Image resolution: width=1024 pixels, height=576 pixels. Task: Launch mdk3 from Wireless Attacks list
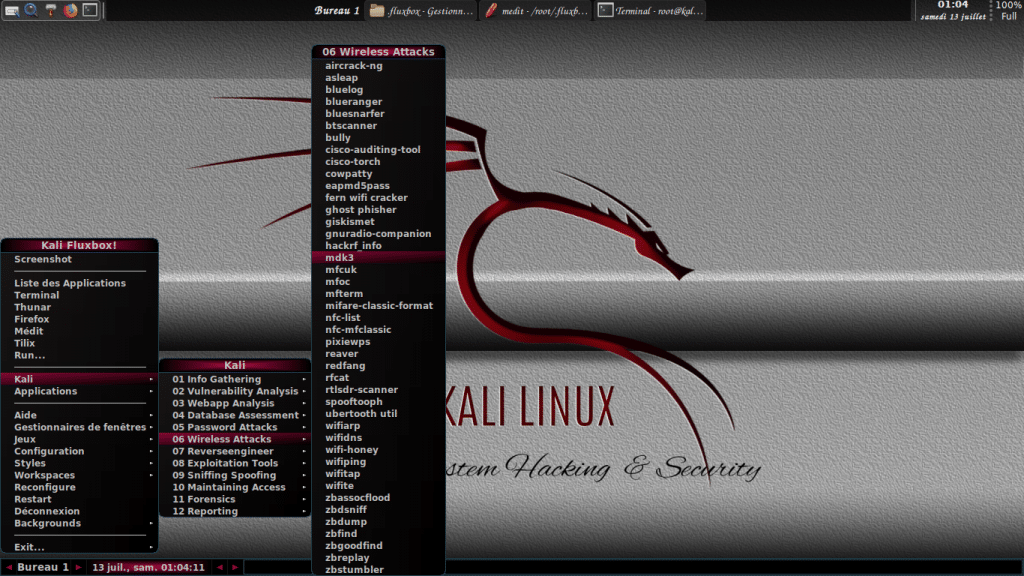coord(379,258)
